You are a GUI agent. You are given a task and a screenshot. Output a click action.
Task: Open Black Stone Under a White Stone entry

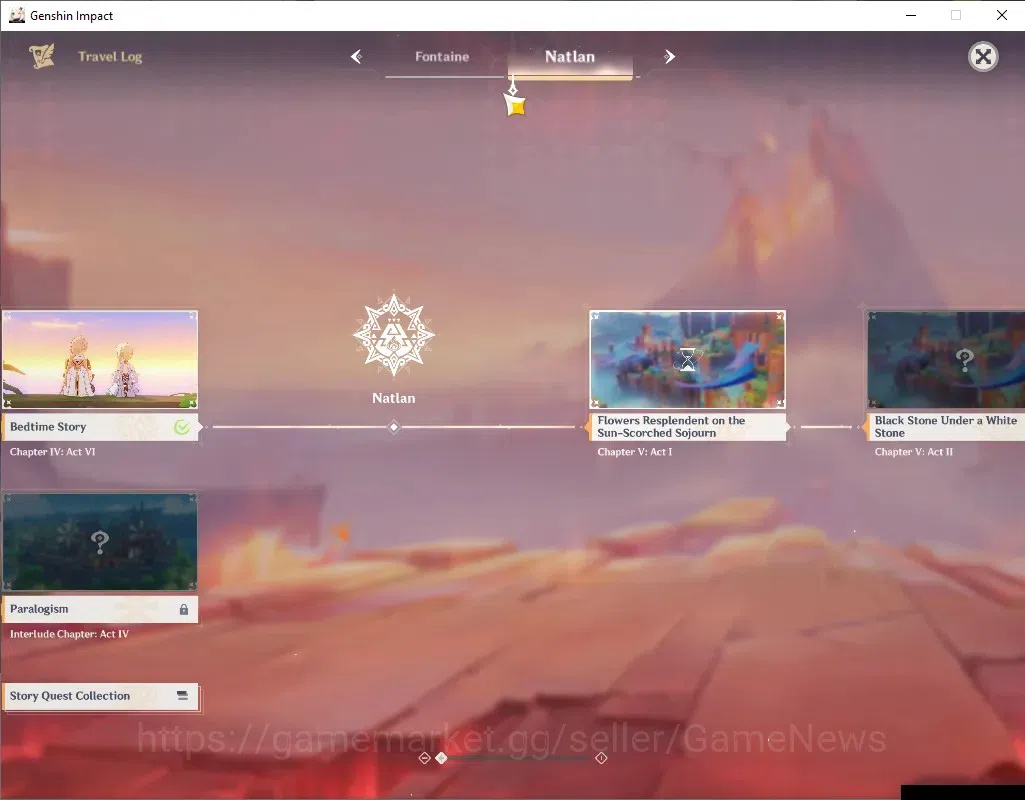pyautogui.click(x=945, y=427)
